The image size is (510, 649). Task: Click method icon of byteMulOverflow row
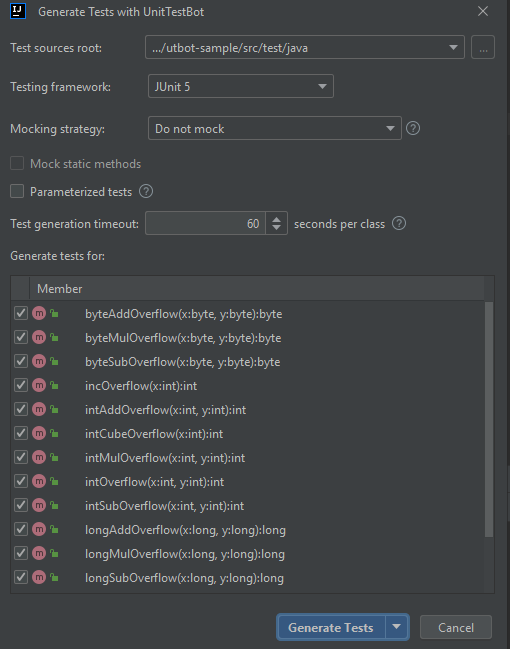pos(39,337)
